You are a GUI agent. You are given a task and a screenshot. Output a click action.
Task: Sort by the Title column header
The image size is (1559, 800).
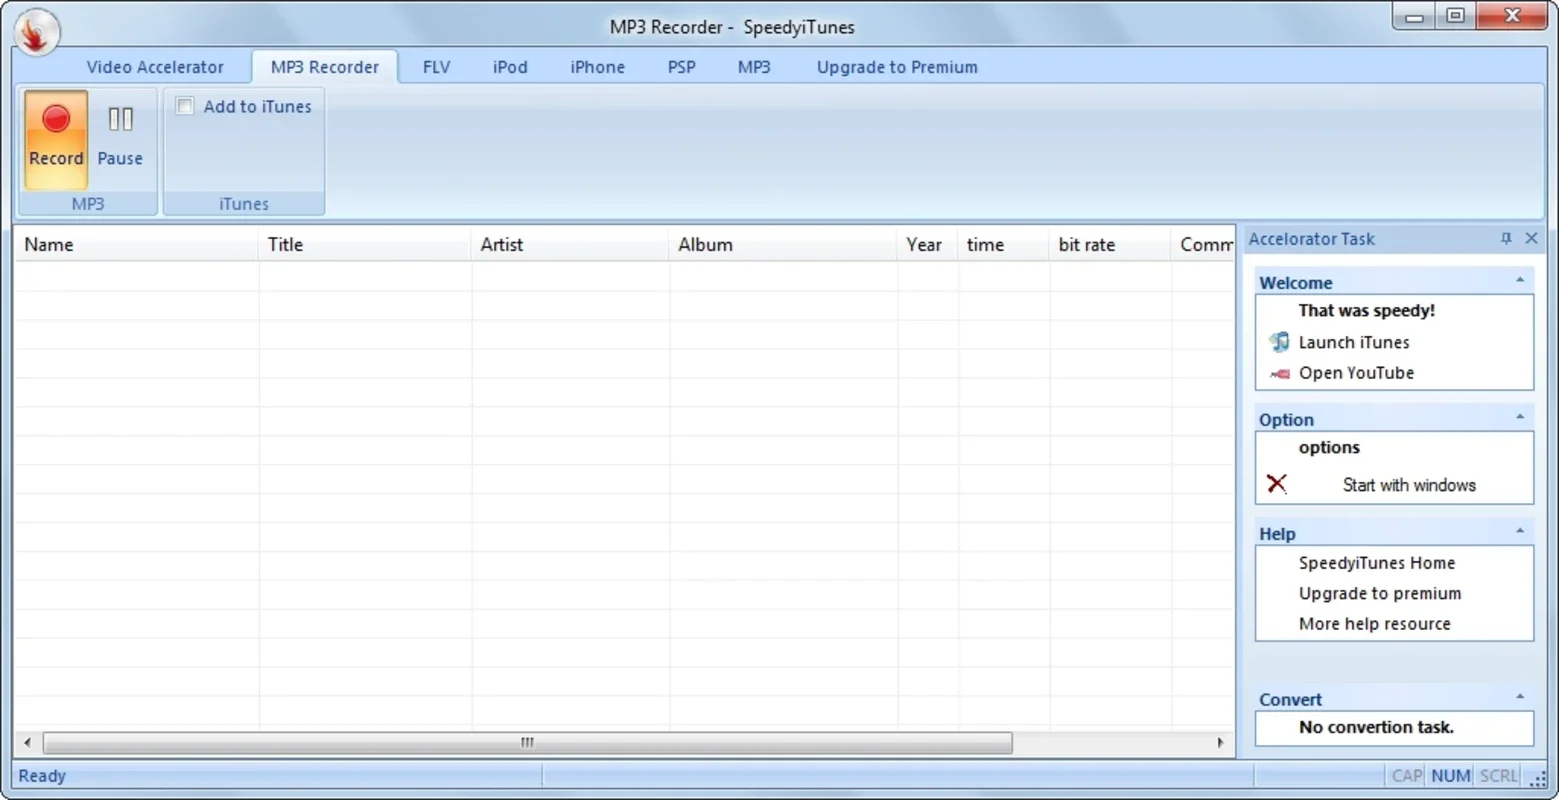click(x=365, y=244)
